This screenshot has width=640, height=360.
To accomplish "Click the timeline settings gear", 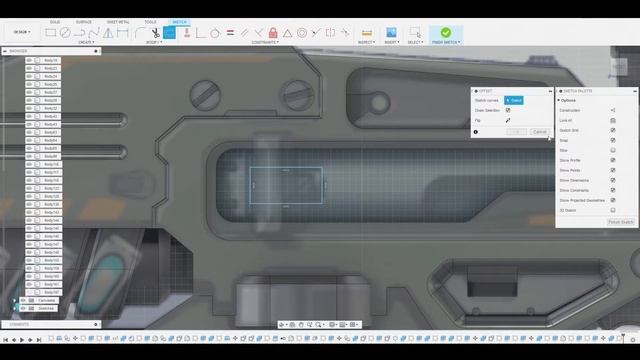I will (x=633, y=340).
